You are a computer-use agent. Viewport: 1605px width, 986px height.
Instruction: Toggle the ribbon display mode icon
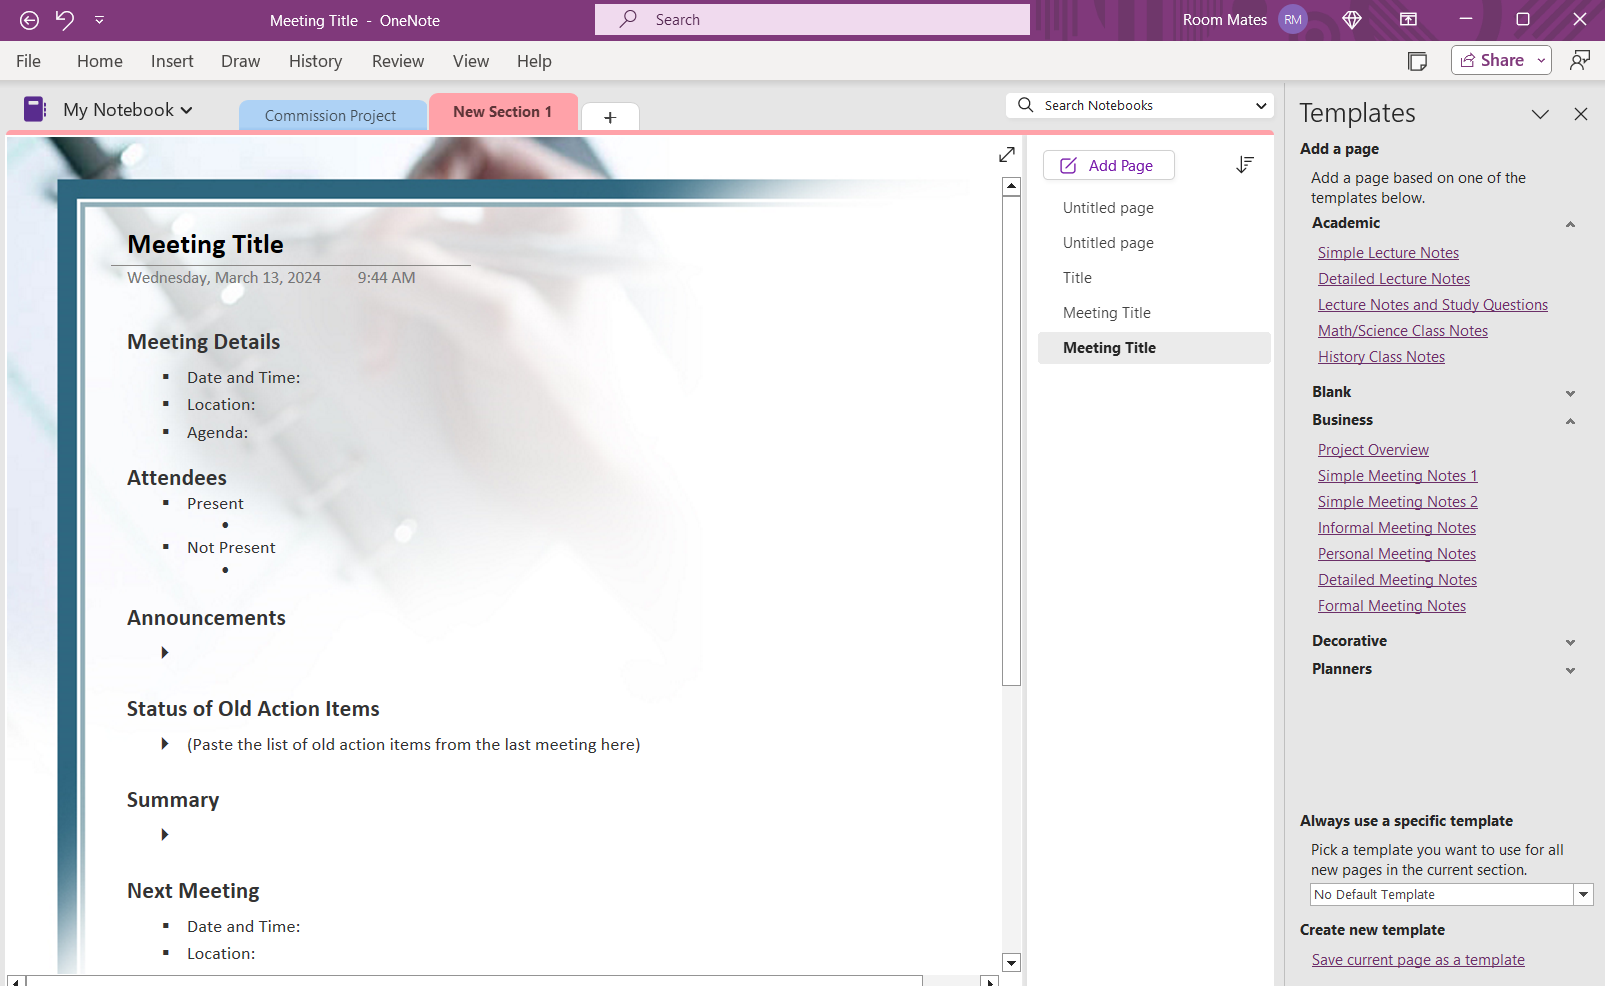[x=1408, y=20]
